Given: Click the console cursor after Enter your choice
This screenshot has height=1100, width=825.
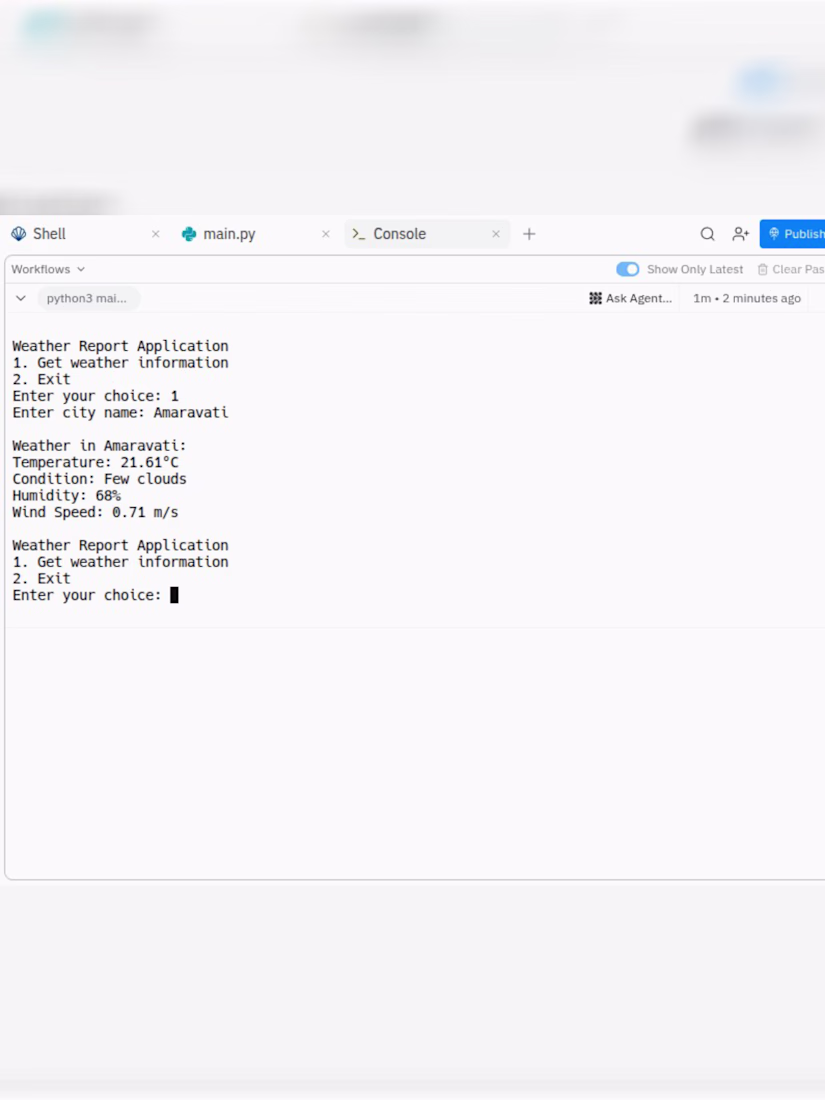Looking at the screenshot, I should click(174, 595).
